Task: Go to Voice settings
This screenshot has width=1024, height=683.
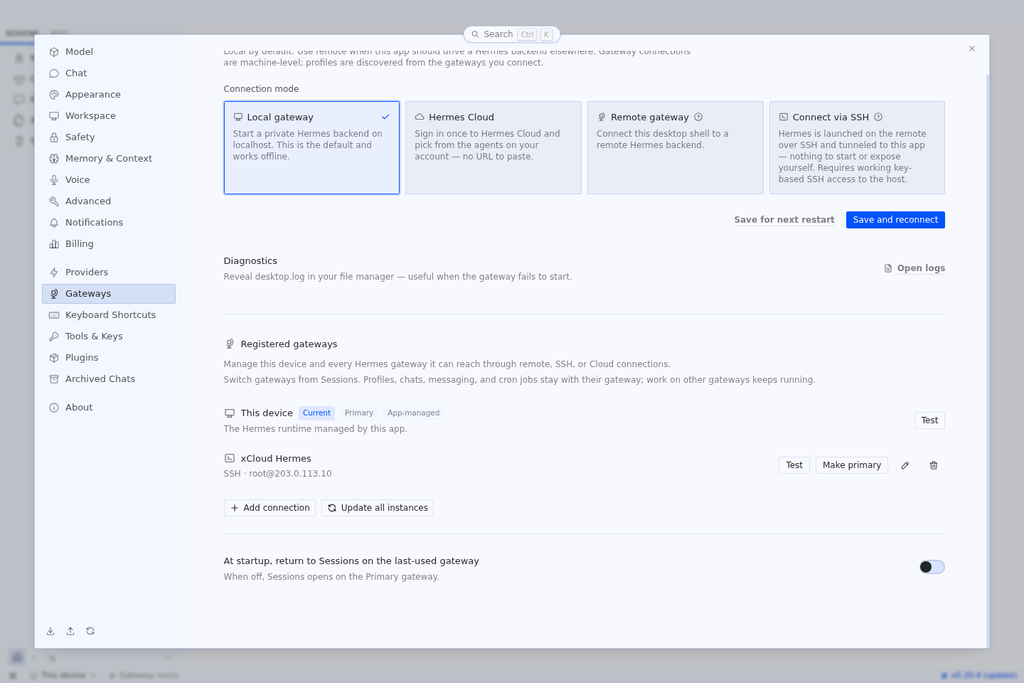Action: 108,180
